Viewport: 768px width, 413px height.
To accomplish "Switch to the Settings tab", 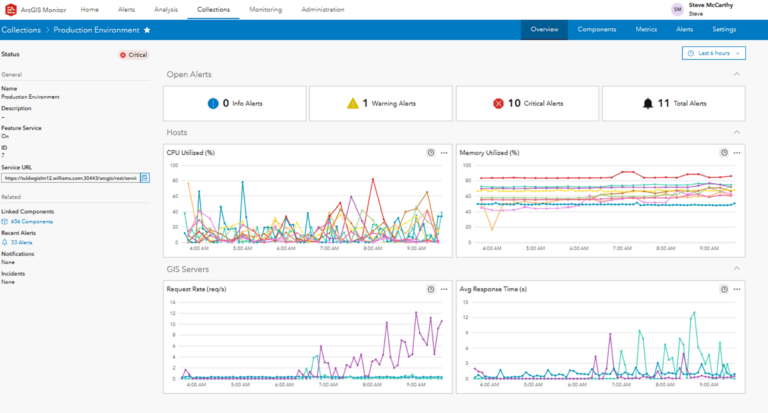I will 724,29.
